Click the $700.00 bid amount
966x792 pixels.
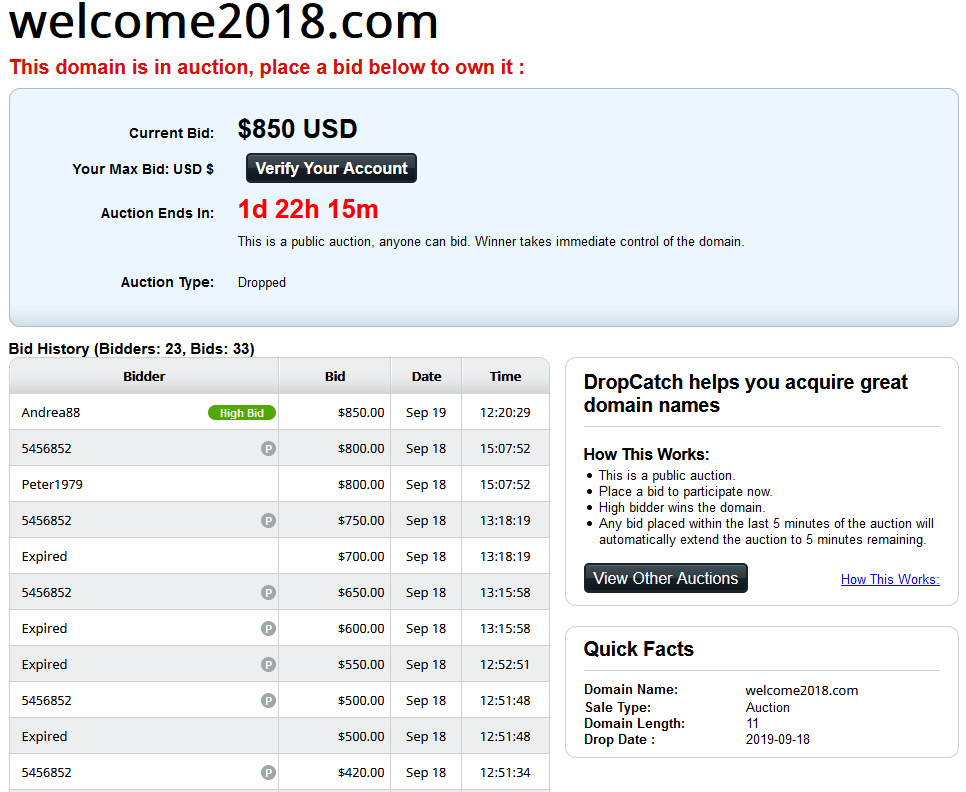coord(361,557)
